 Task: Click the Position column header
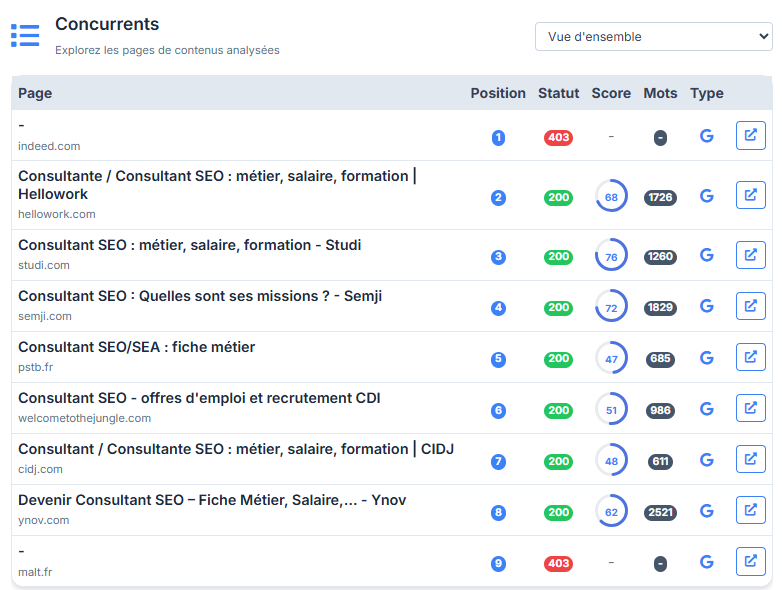[498, 93]
